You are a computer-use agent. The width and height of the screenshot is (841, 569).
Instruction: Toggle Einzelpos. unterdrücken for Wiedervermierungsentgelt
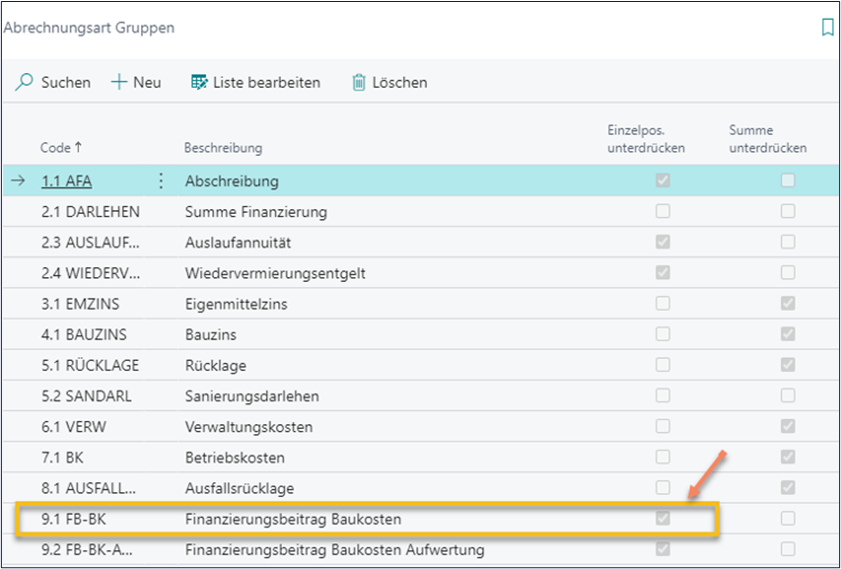point(663,273)
